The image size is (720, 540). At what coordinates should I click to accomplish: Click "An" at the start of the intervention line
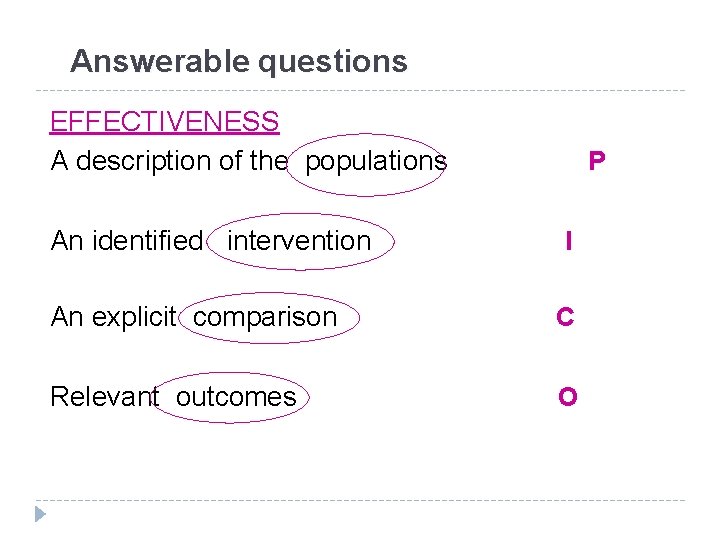point(67,241)
